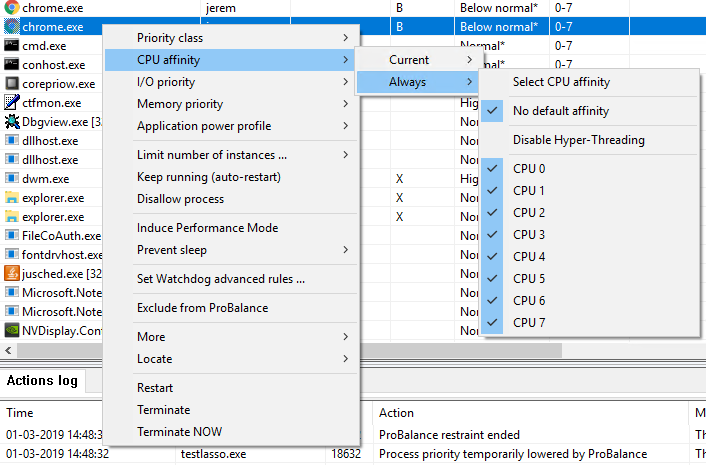Open Application power profile submenu
Screen dimensions: 706x465
(231, 126)
